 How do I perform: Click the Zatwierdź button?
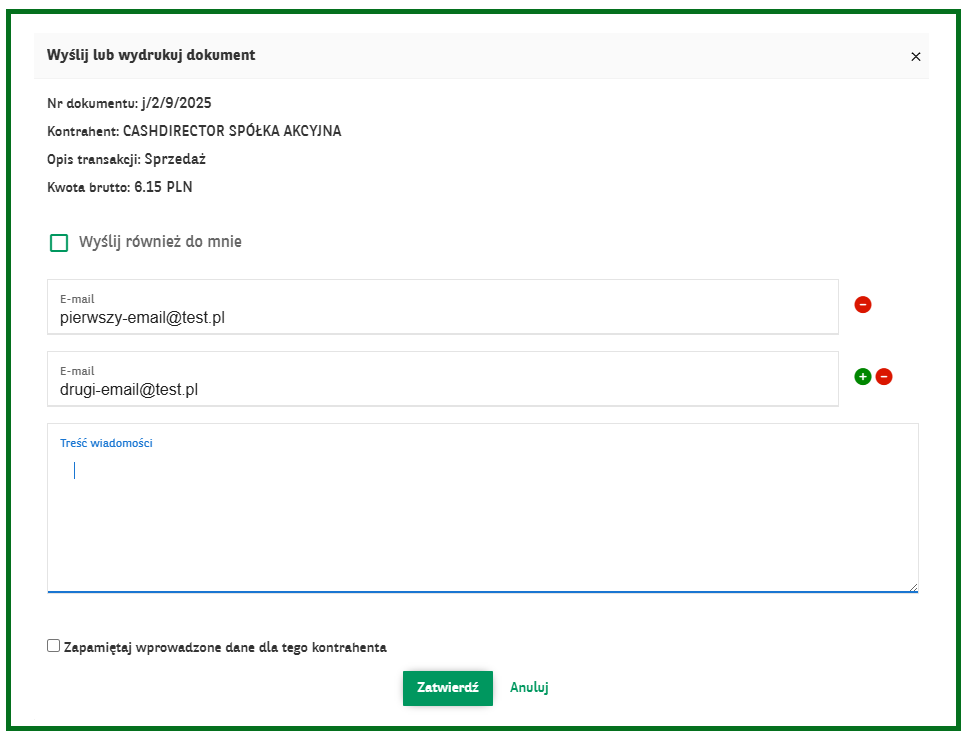pos(448,688)
